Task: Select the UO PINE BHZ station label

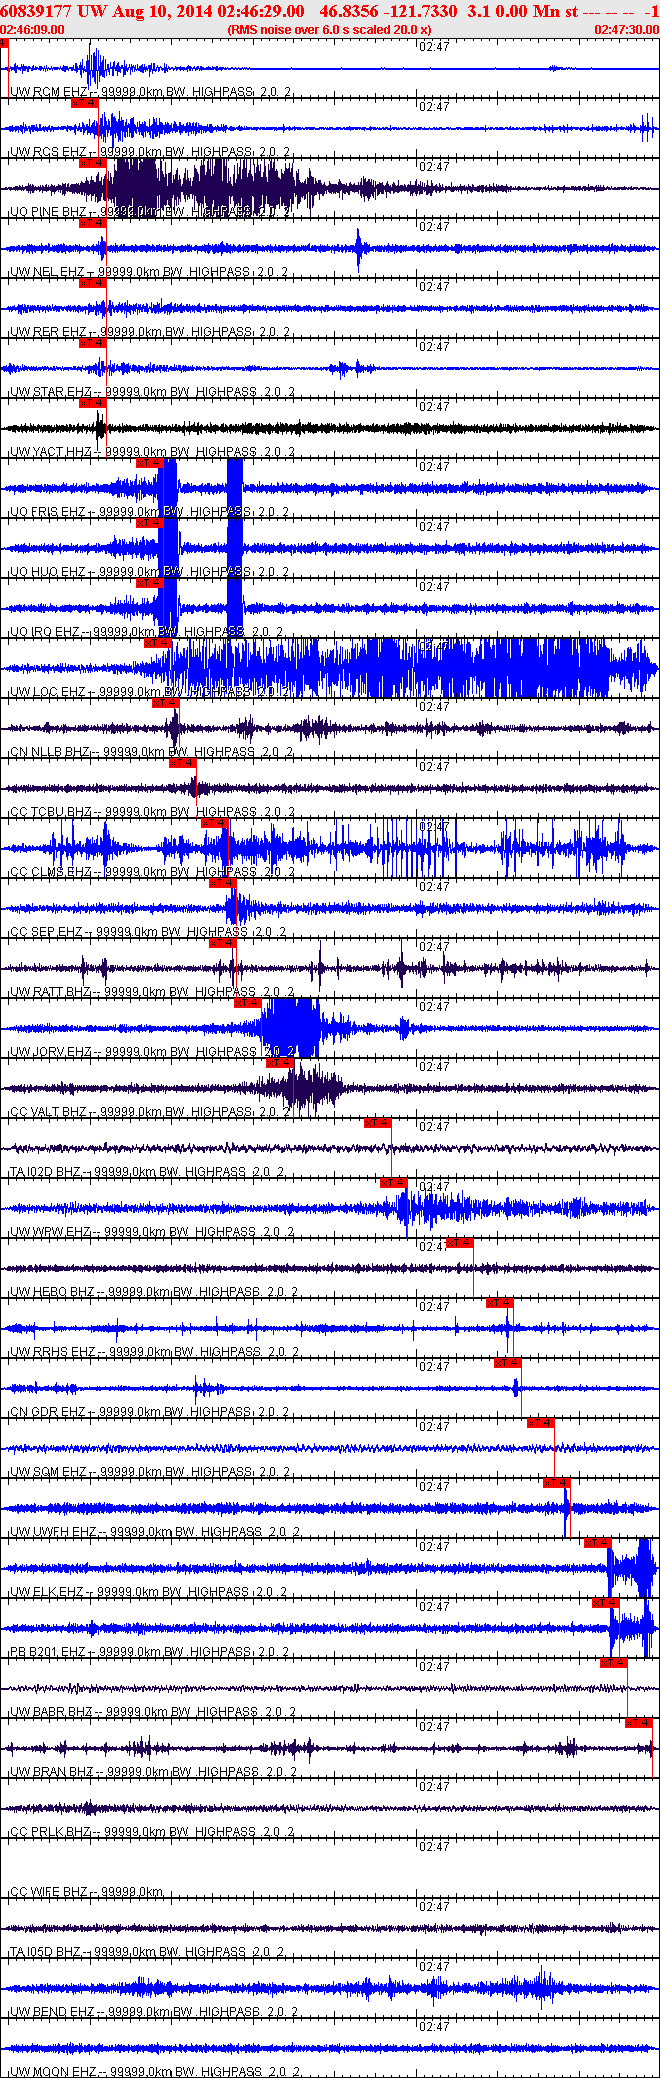Action: 49,212
